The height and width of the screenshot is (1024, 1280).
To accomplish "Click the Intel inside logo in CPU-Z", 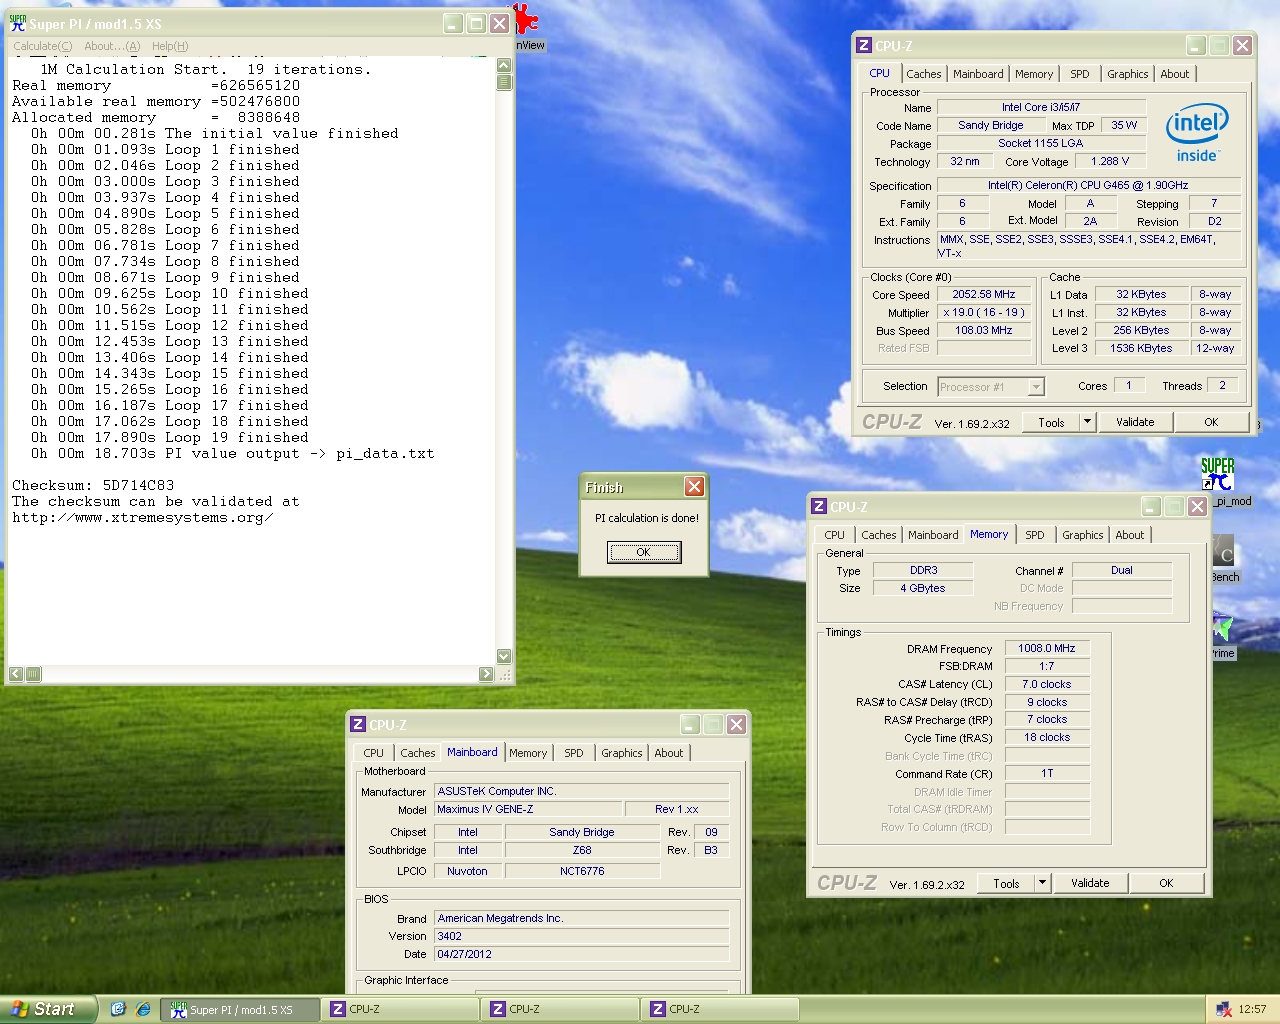I will coord(1197,133).
